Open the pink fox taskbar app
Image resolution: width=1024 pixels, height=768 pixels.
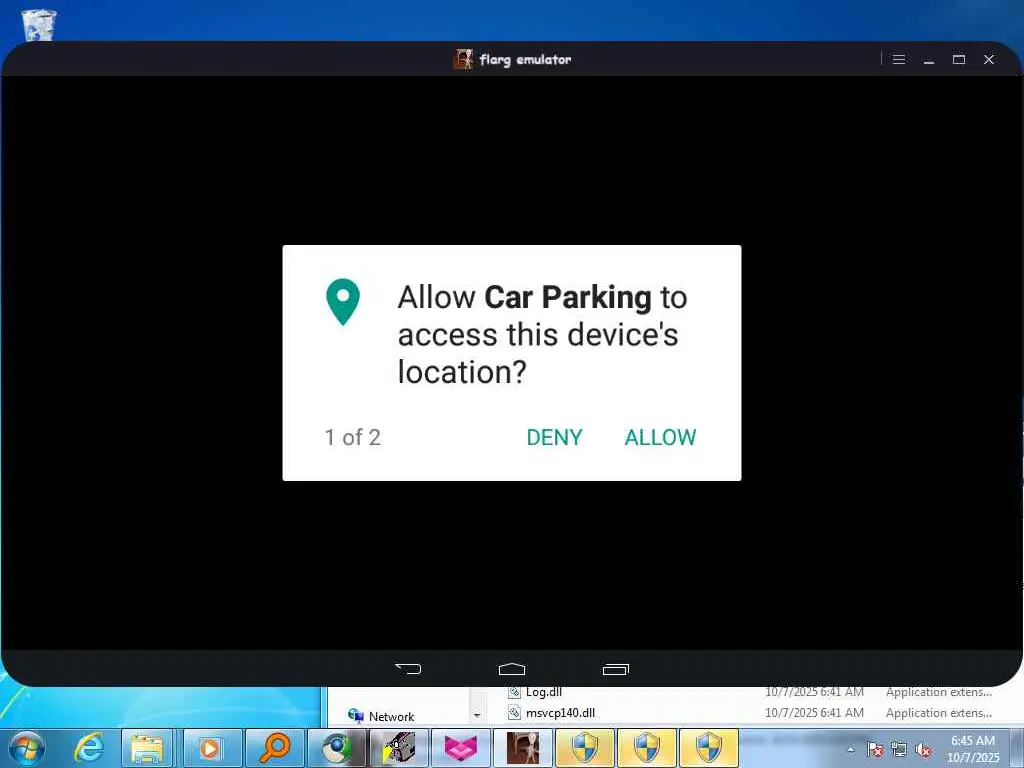pos(461,748)
